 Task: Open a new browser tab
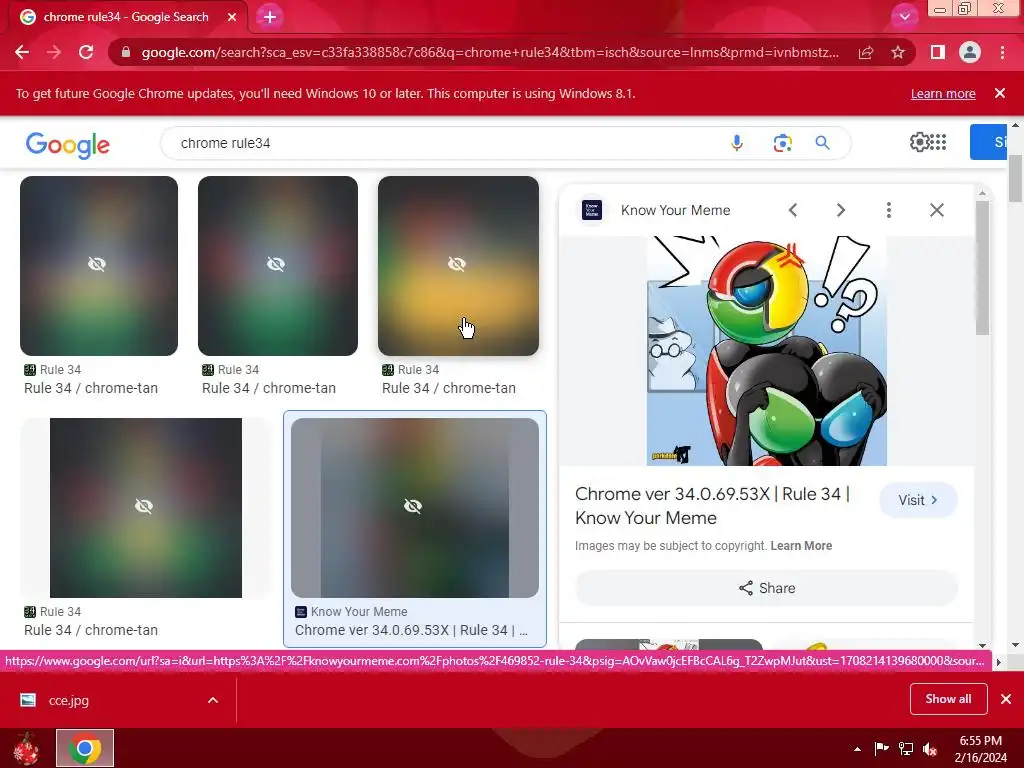tap(270, 17)
